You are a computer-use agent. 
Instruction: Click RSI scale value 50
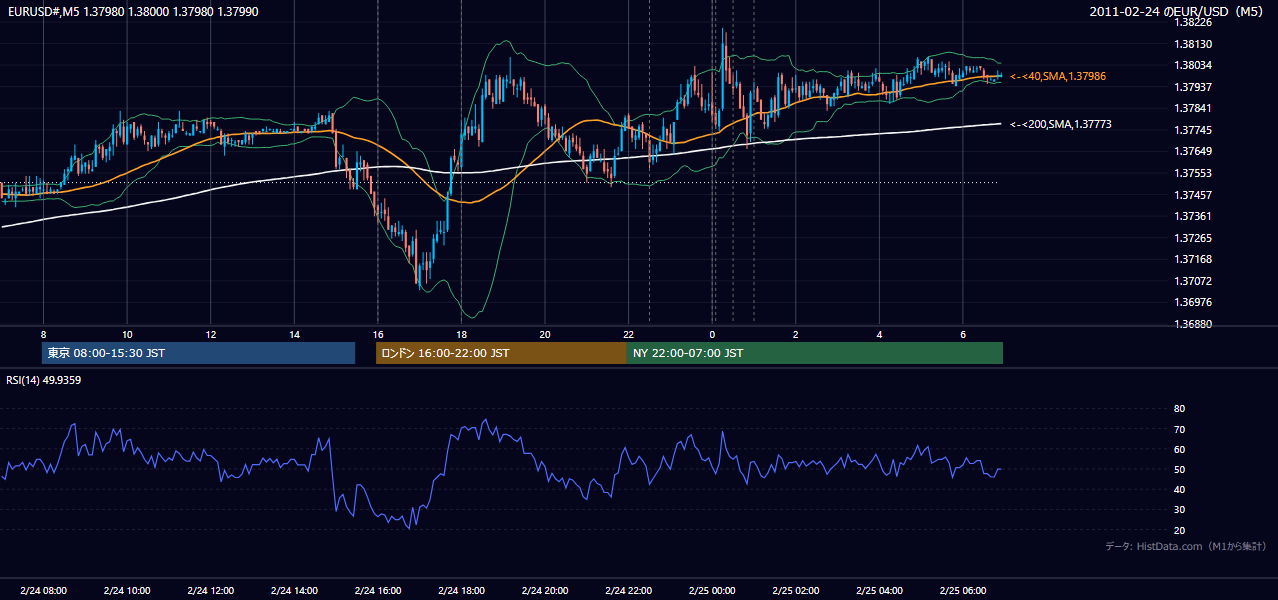pos(1179,469)
